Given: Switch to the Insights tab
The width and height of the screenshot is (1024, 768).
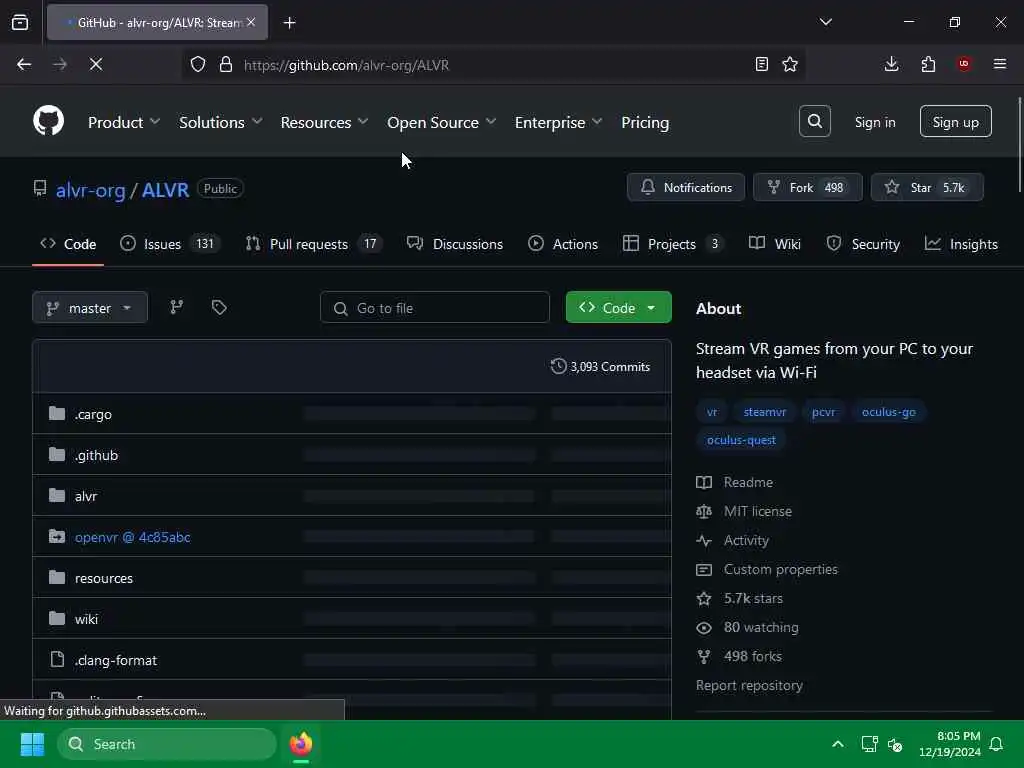Looking at the screenshot, I should coord(961,244).
